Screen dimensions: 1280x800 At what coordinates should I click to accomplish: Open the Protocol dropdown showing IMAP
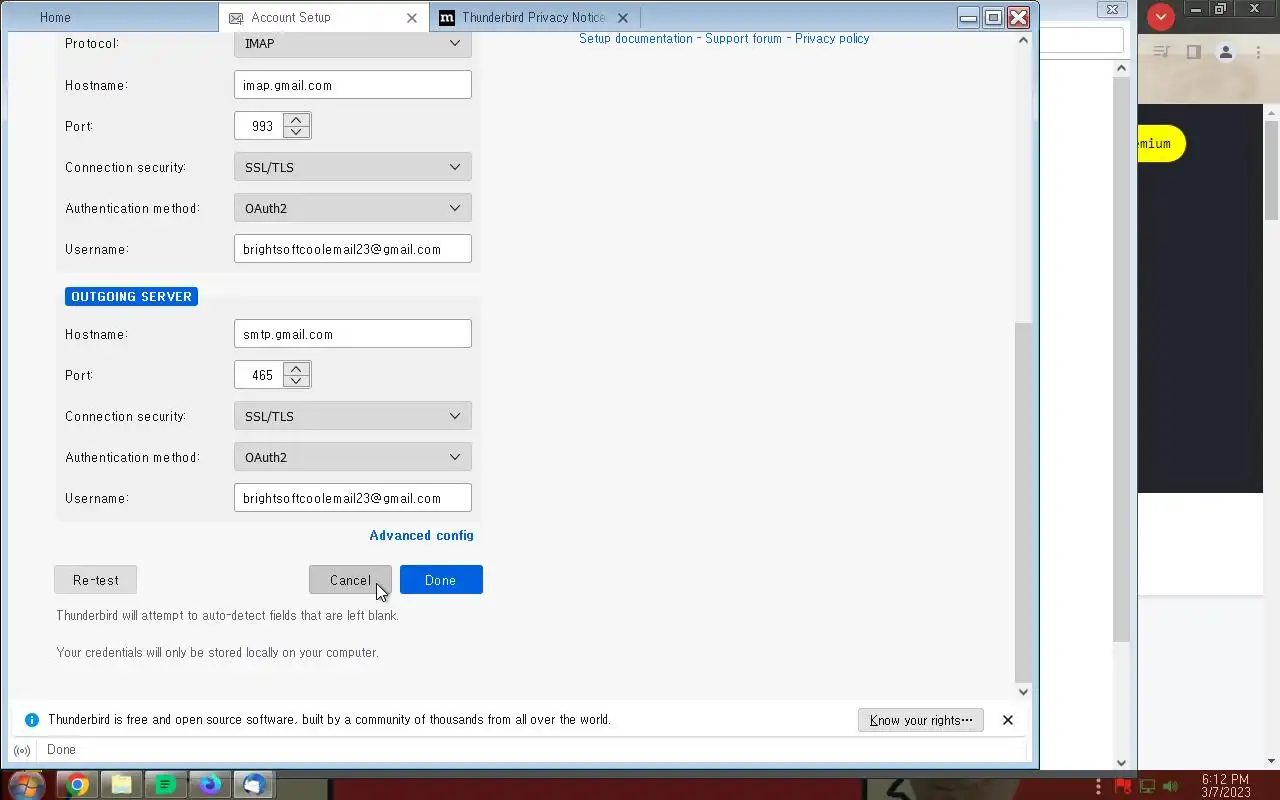click(353, 43)
